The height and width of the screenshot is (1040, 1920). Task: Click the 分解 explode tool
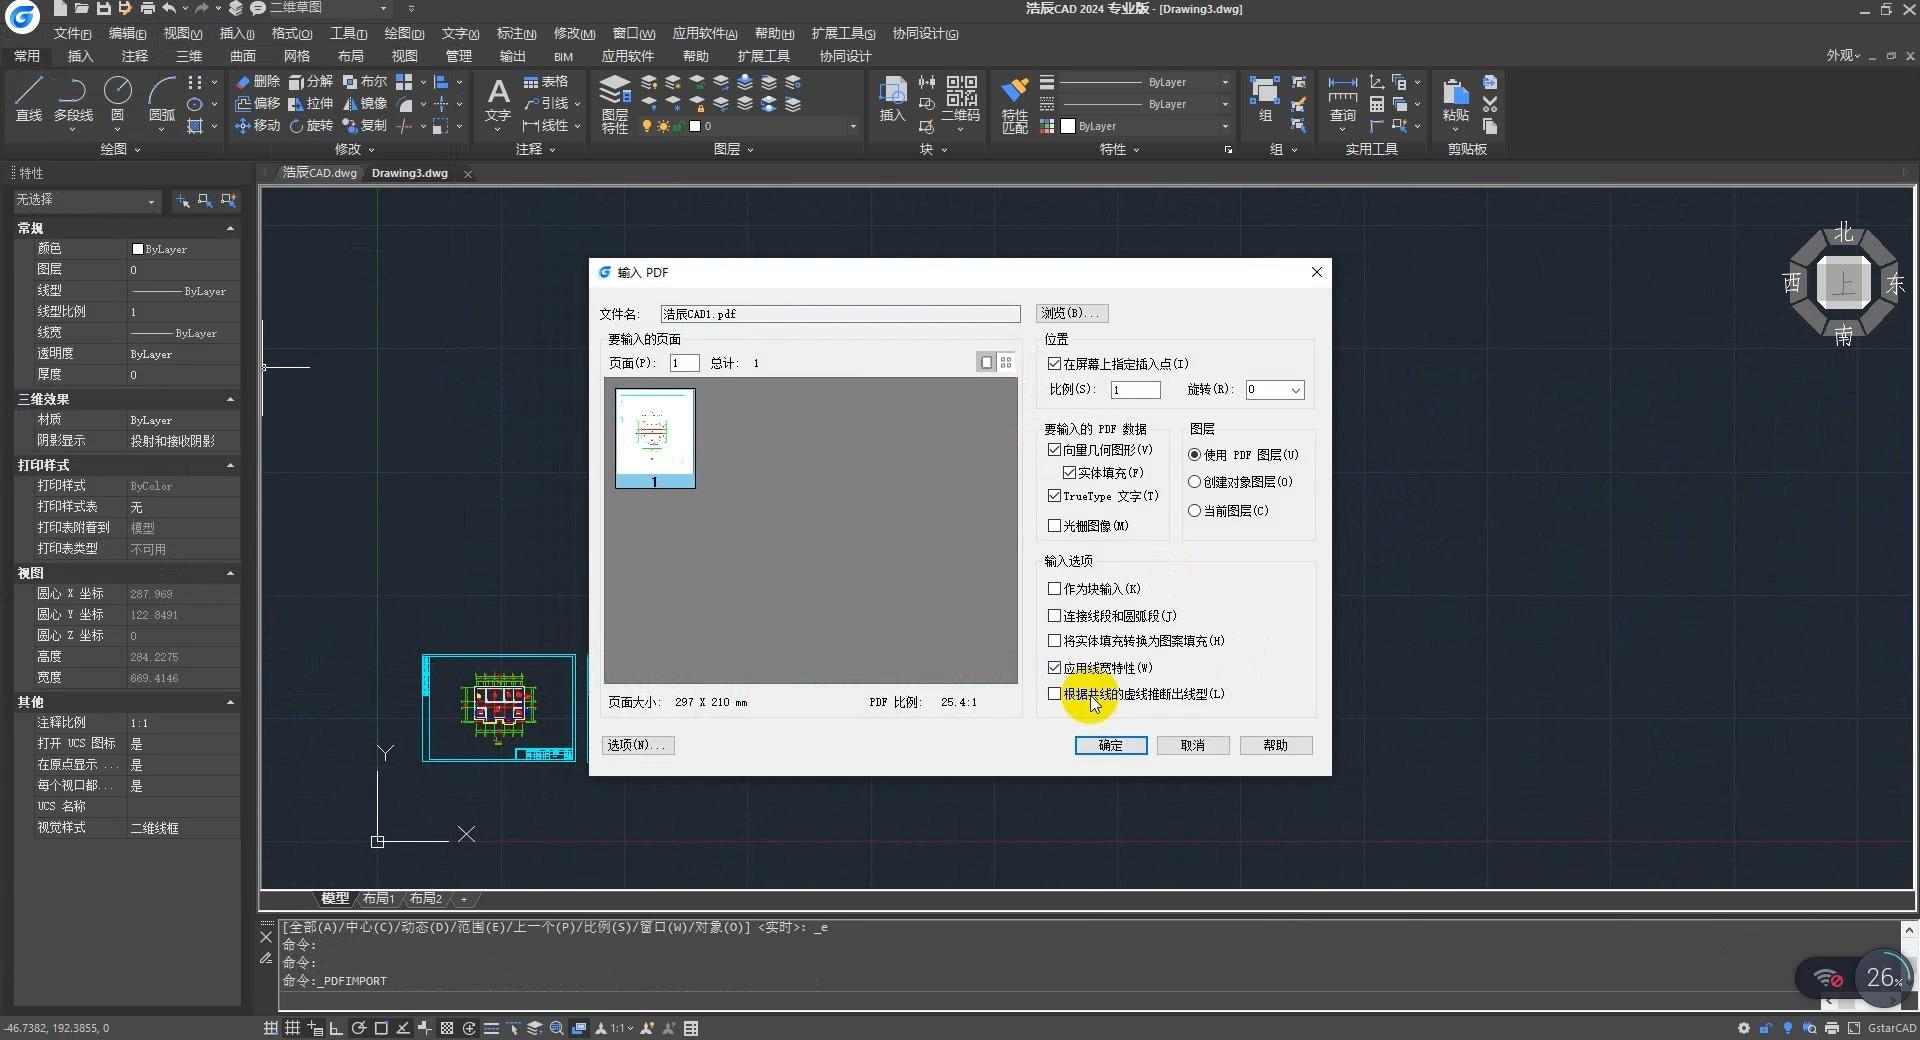coord(311,82)
